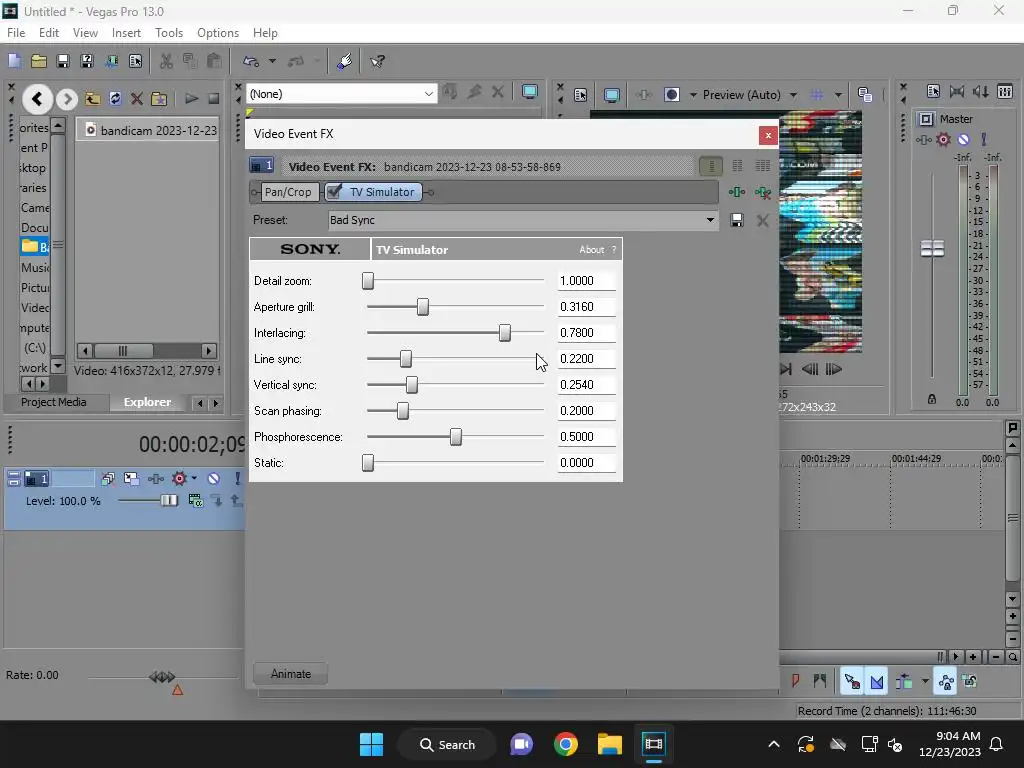
Task: Toggle Mute on the Master bus
Action: [963, 139]
